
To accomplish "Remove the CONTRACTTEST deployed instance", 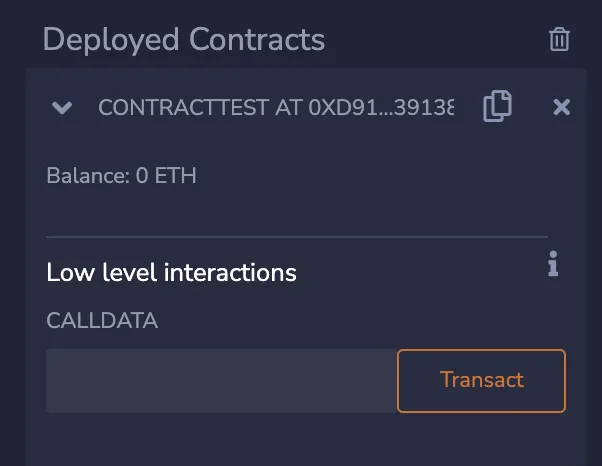I will coord(562,107).
